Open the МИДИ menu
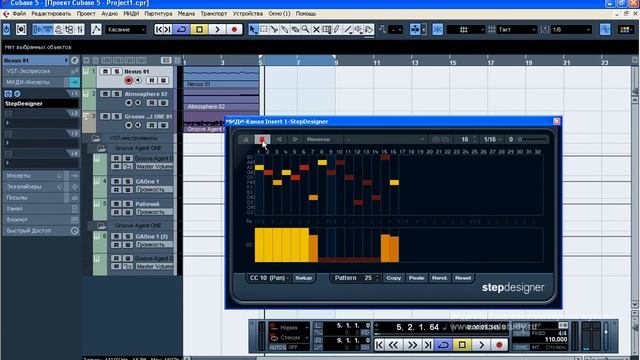Viewport: 640px width, 360px height. click(x=131, y=13)
